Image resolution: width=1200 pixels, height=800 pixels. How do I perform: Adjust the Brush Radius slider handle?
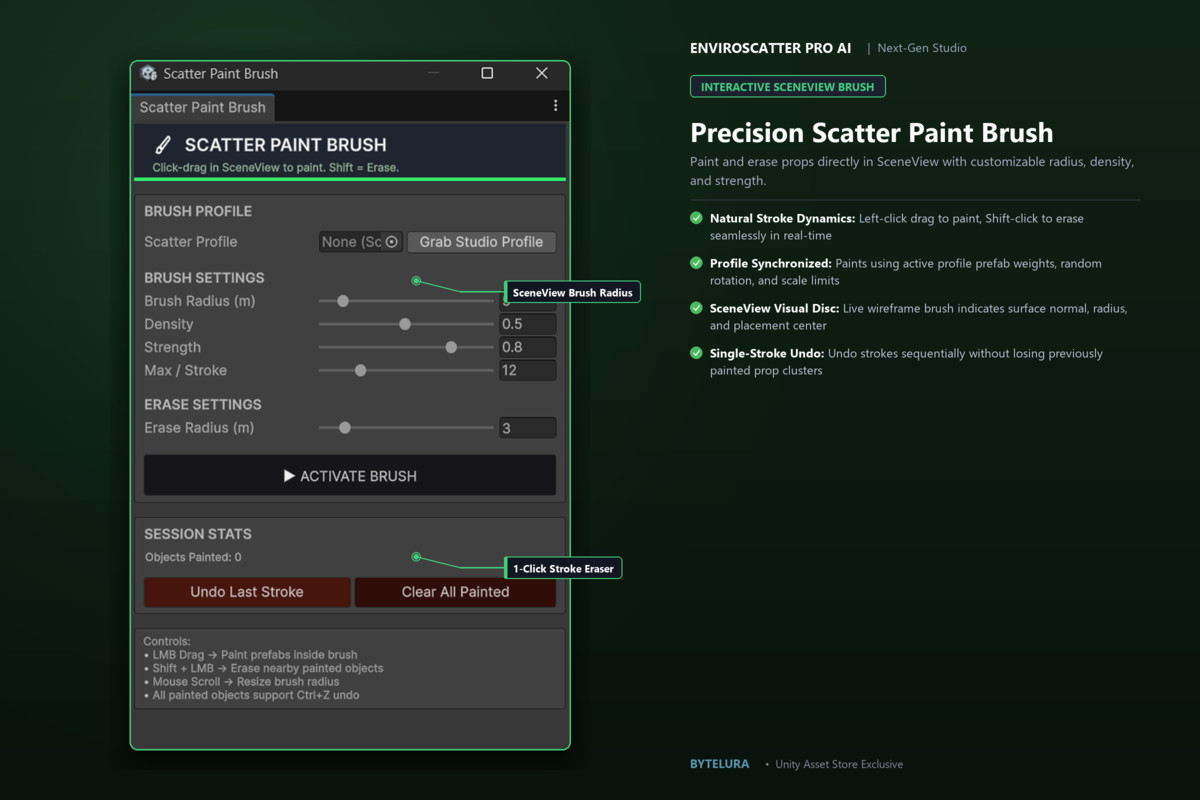click(x=343, y=301)
